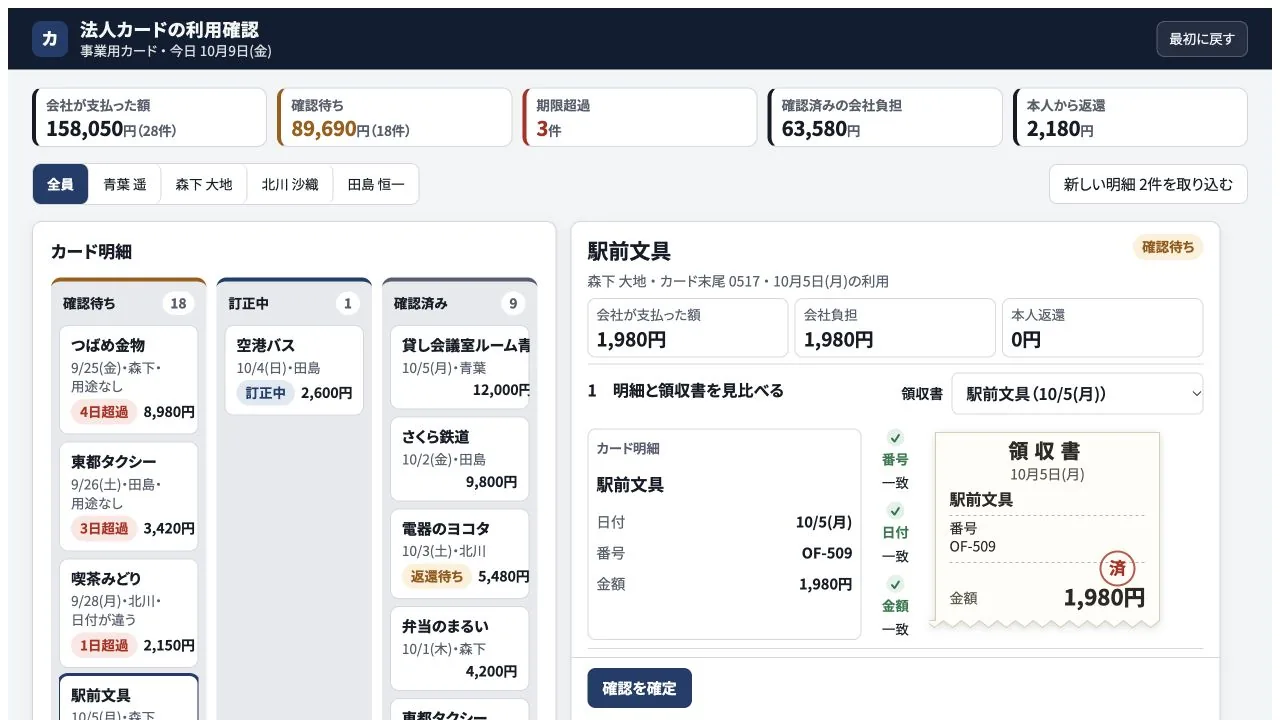Select the 駅前文具 card in 確認待ち column
This screenshot has width=1280, height=720.
pyautogui.click(x=129, y=698)
